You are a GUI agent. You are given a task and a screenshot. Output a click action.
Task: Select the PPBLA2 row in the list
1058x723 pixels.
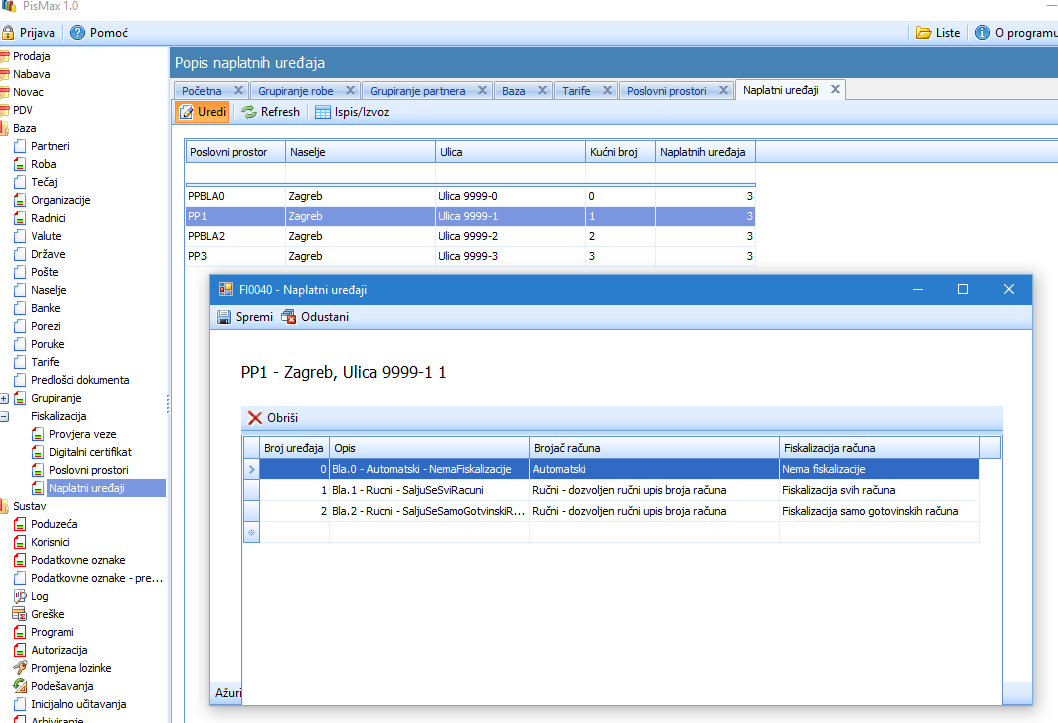tap(470, 236)
